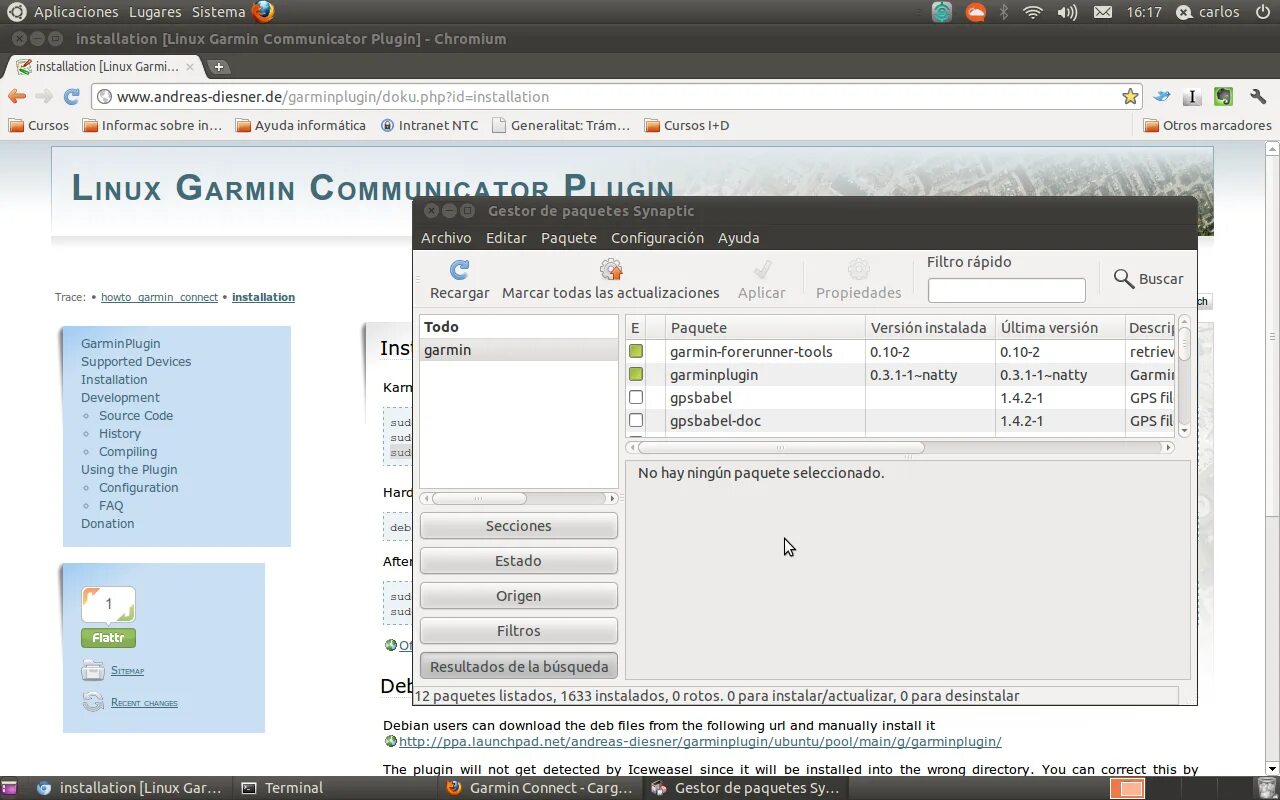Click the Estado button
The height and width of the screenshot is (800, 1280).
click(519, 561)
